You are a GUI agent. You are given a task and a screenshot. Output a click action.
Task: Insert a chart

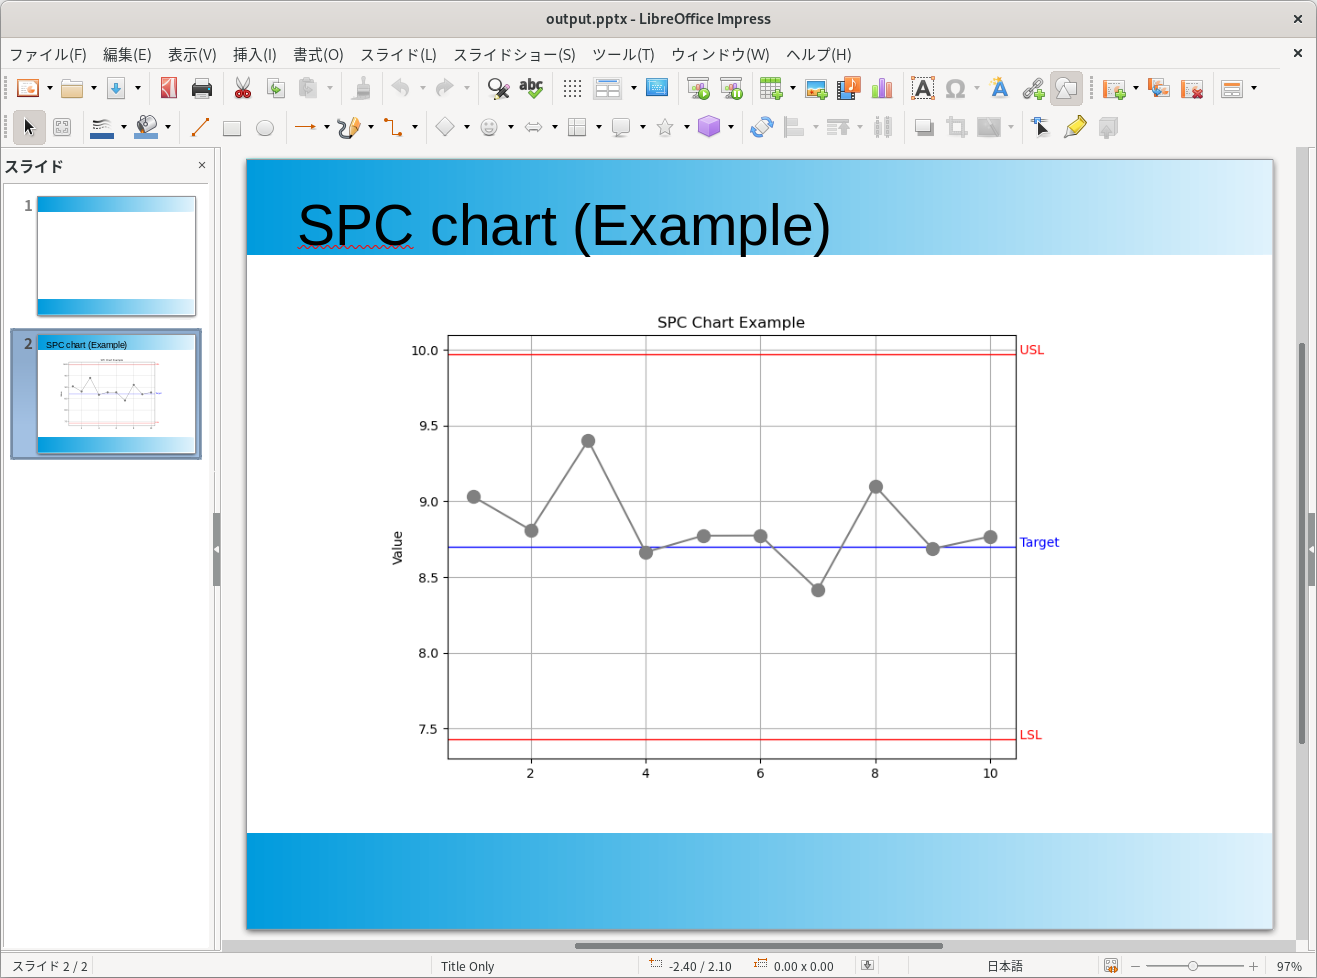click(881, 88)
